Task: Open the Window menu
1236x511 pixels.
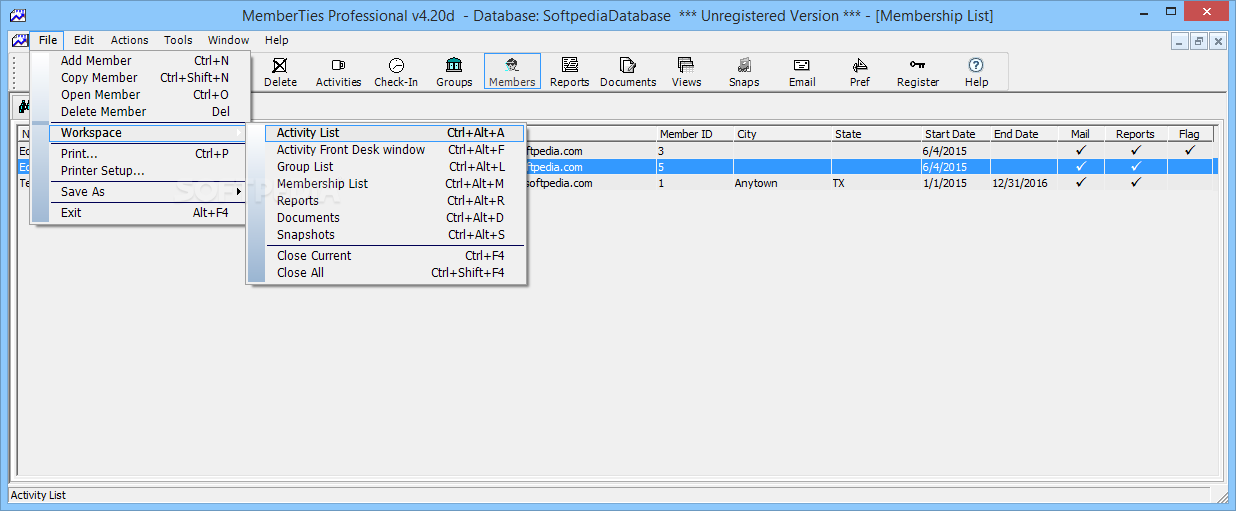Action: click(229, 40)
